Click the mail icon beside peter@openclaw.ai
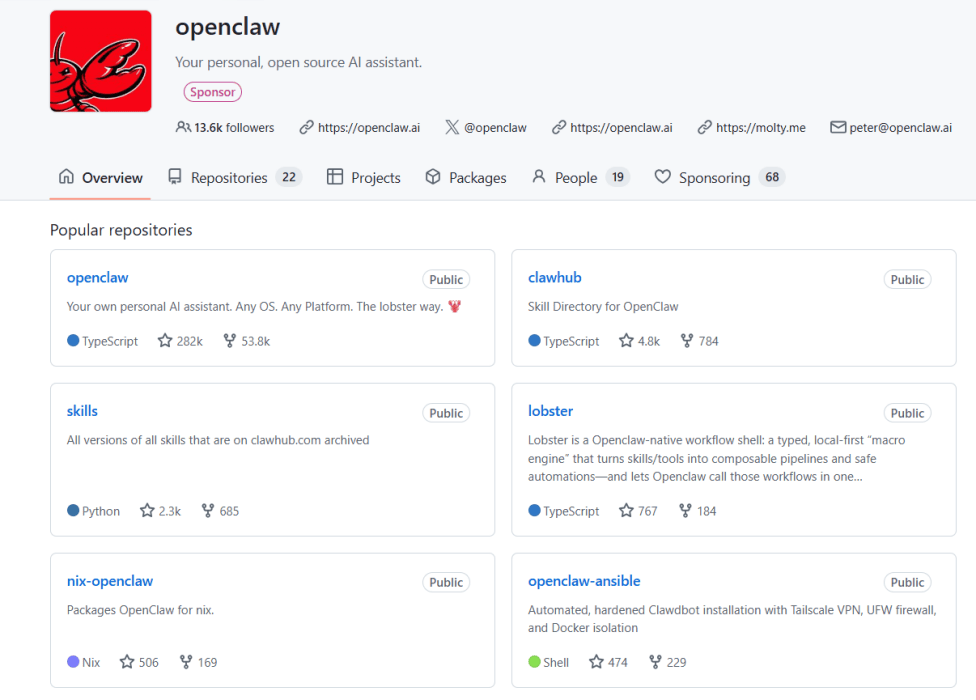This screenshot has width=976, height=700. point(838,128)
